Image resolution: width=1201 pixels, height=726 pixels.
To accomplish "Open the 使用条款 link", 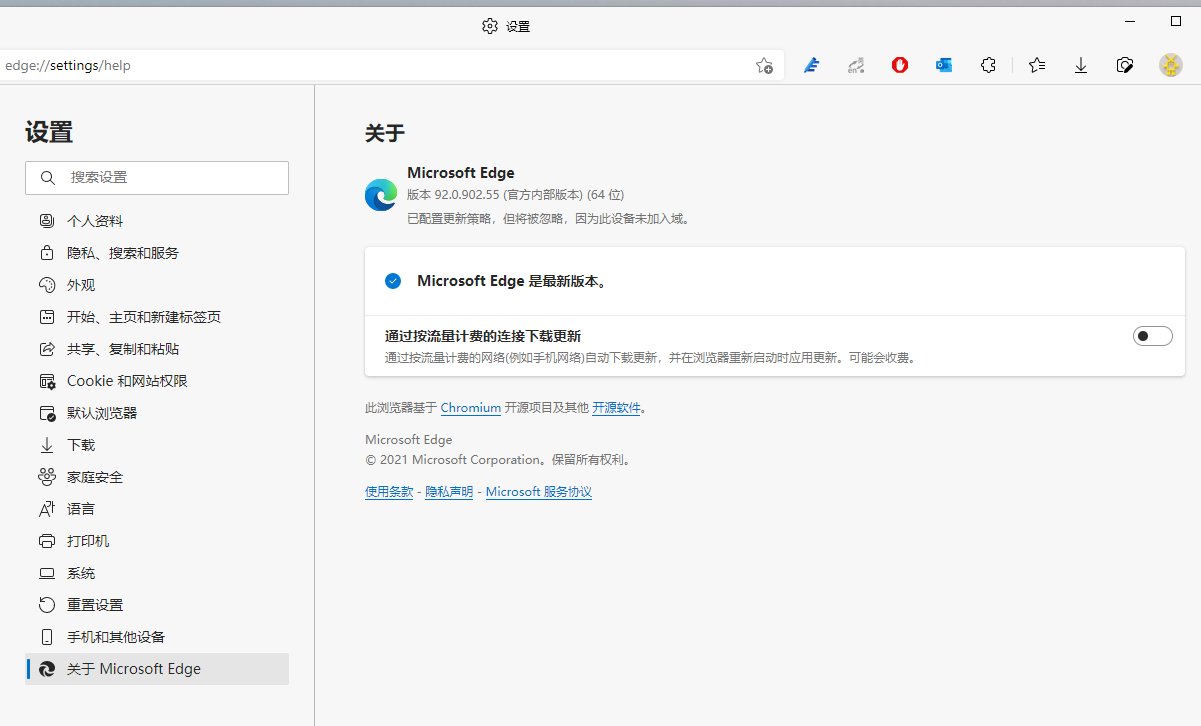I will (389, 492).
